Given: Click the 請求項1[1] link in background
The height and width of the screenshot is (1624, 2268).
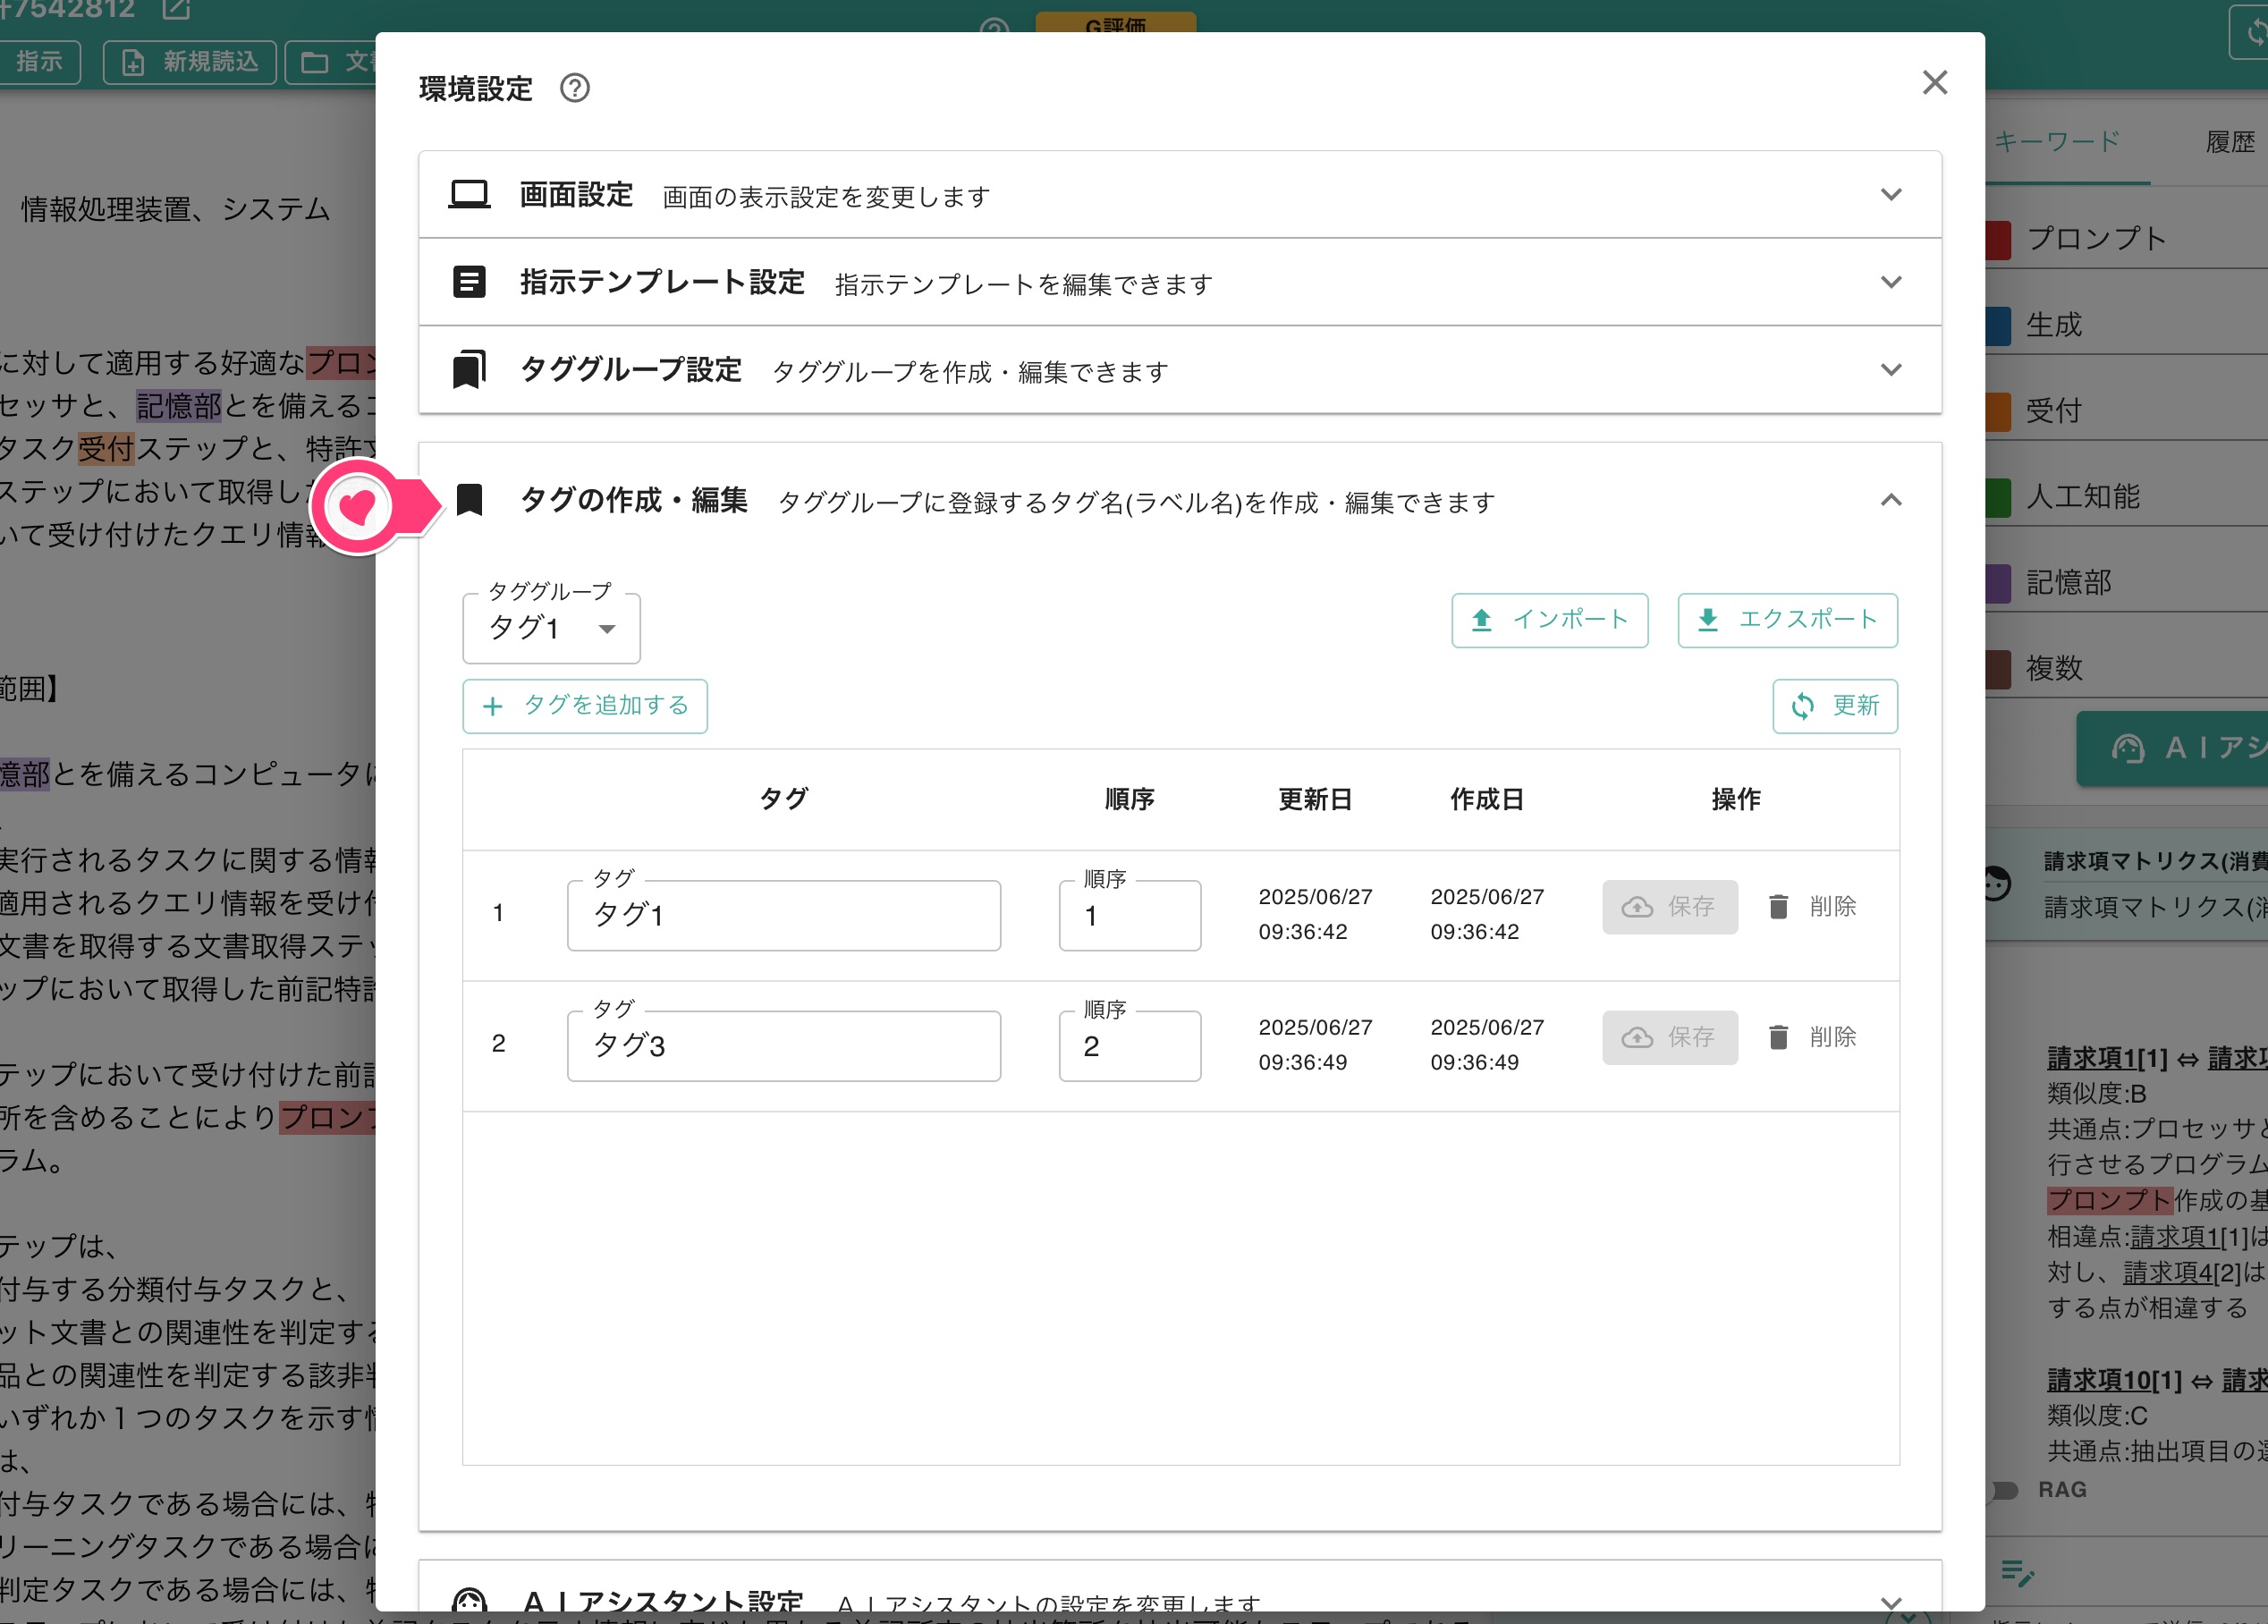Looking at the screenshot, I should click(x=2106, y=1058).
